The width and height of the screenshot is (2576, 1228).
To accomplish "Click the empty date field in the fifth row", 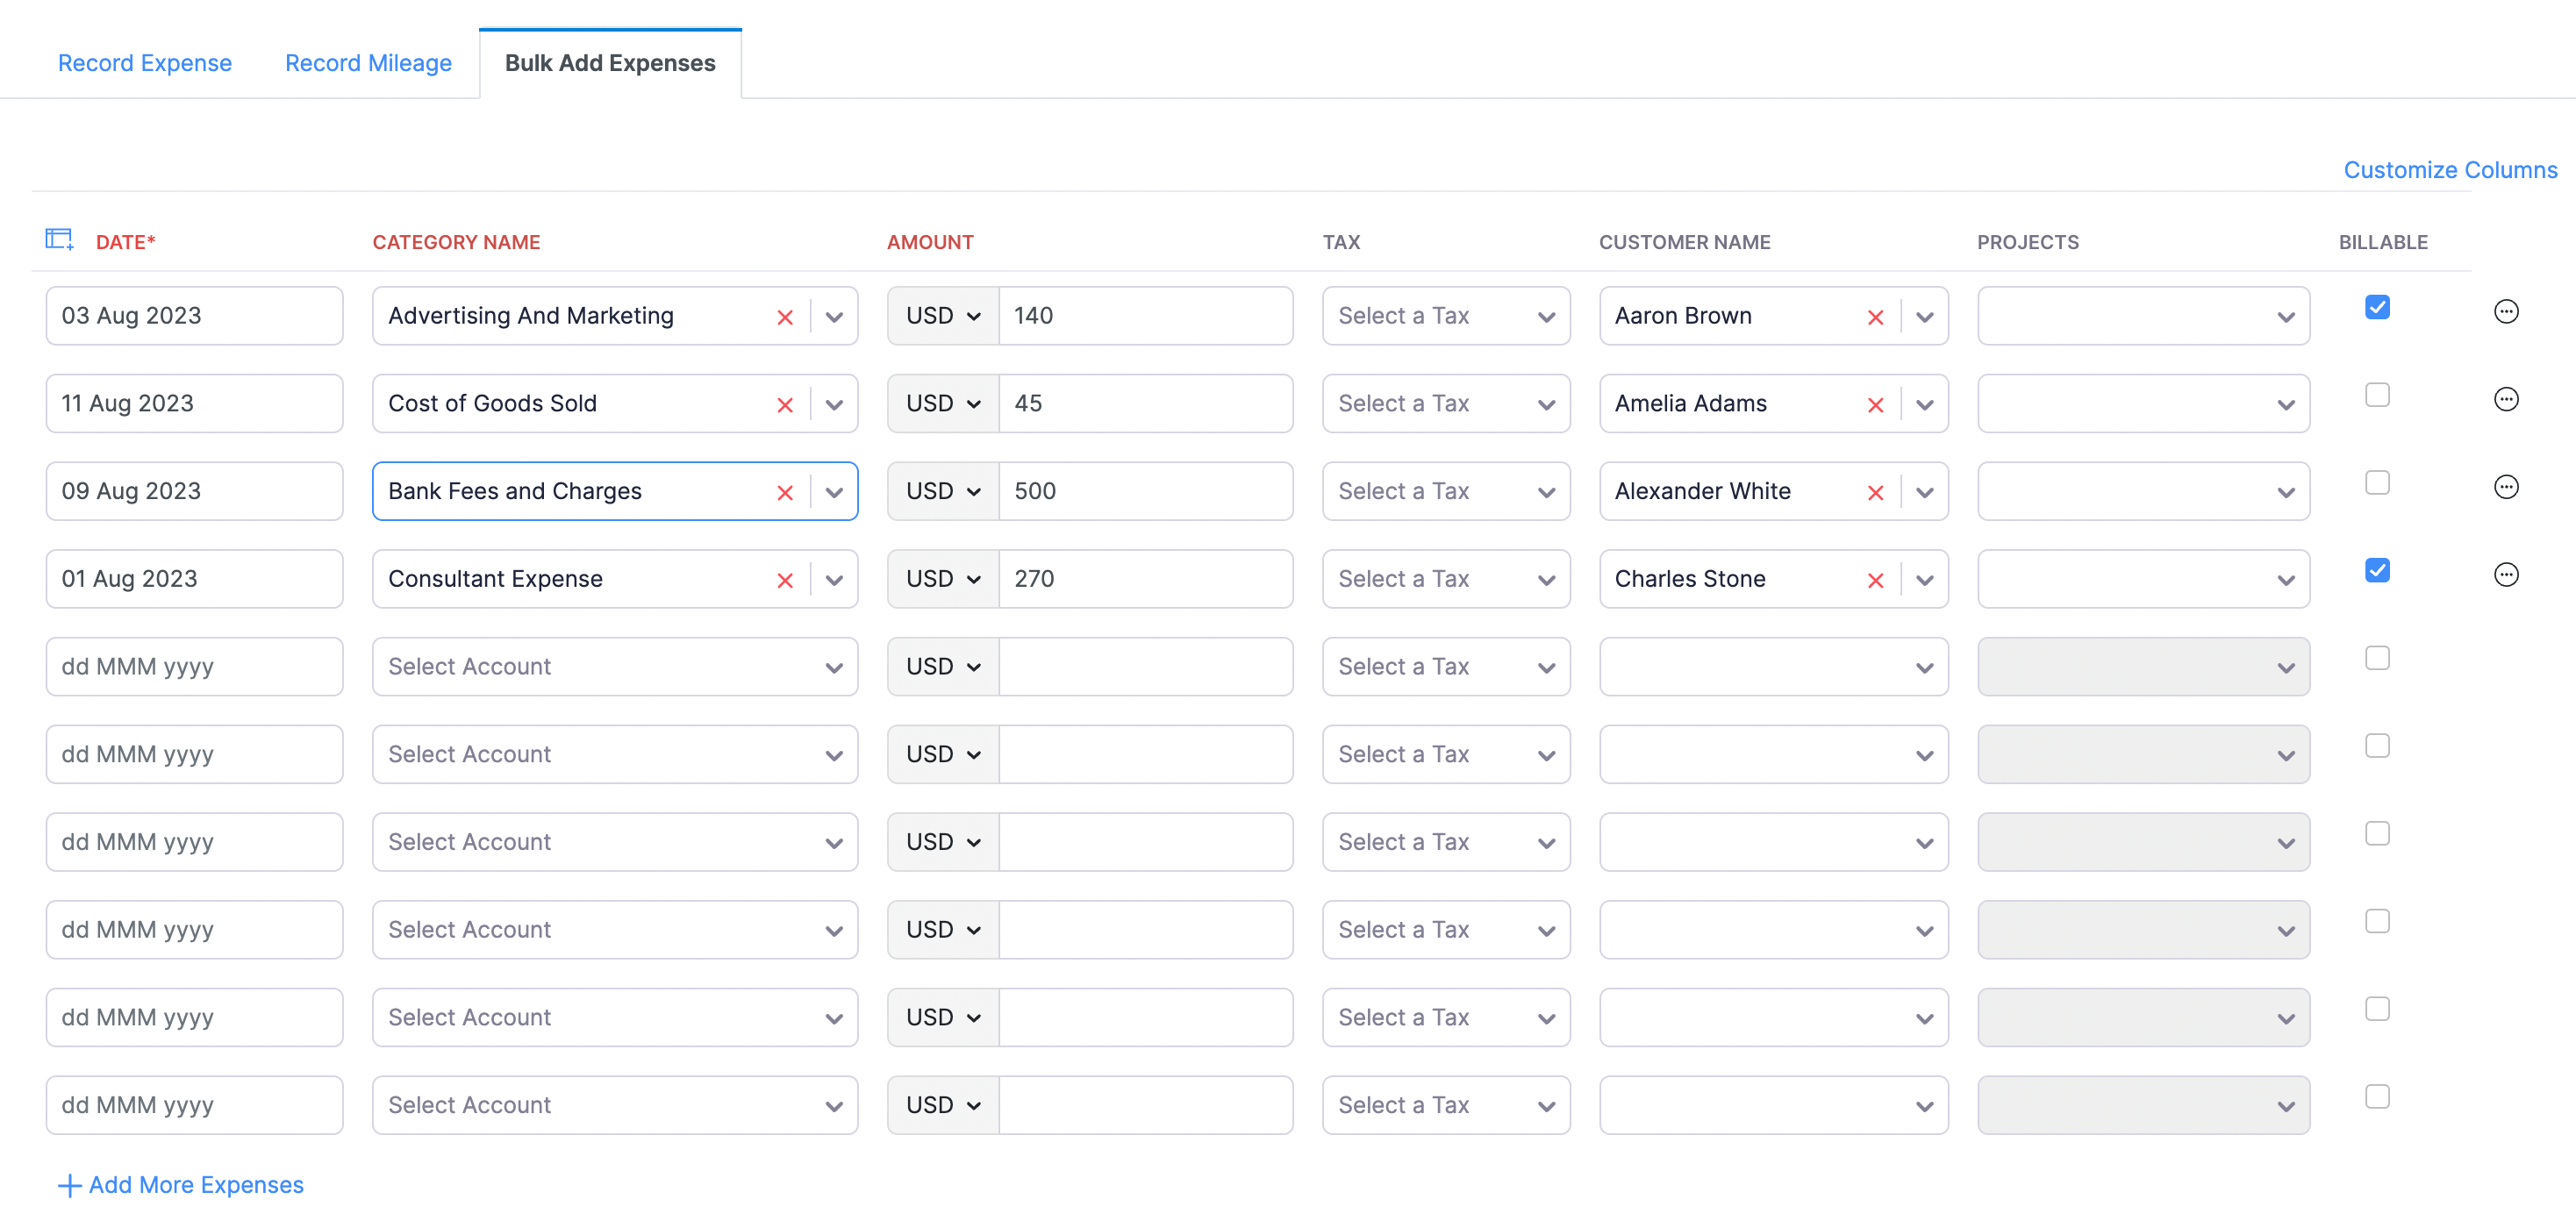I will [194, 666].
